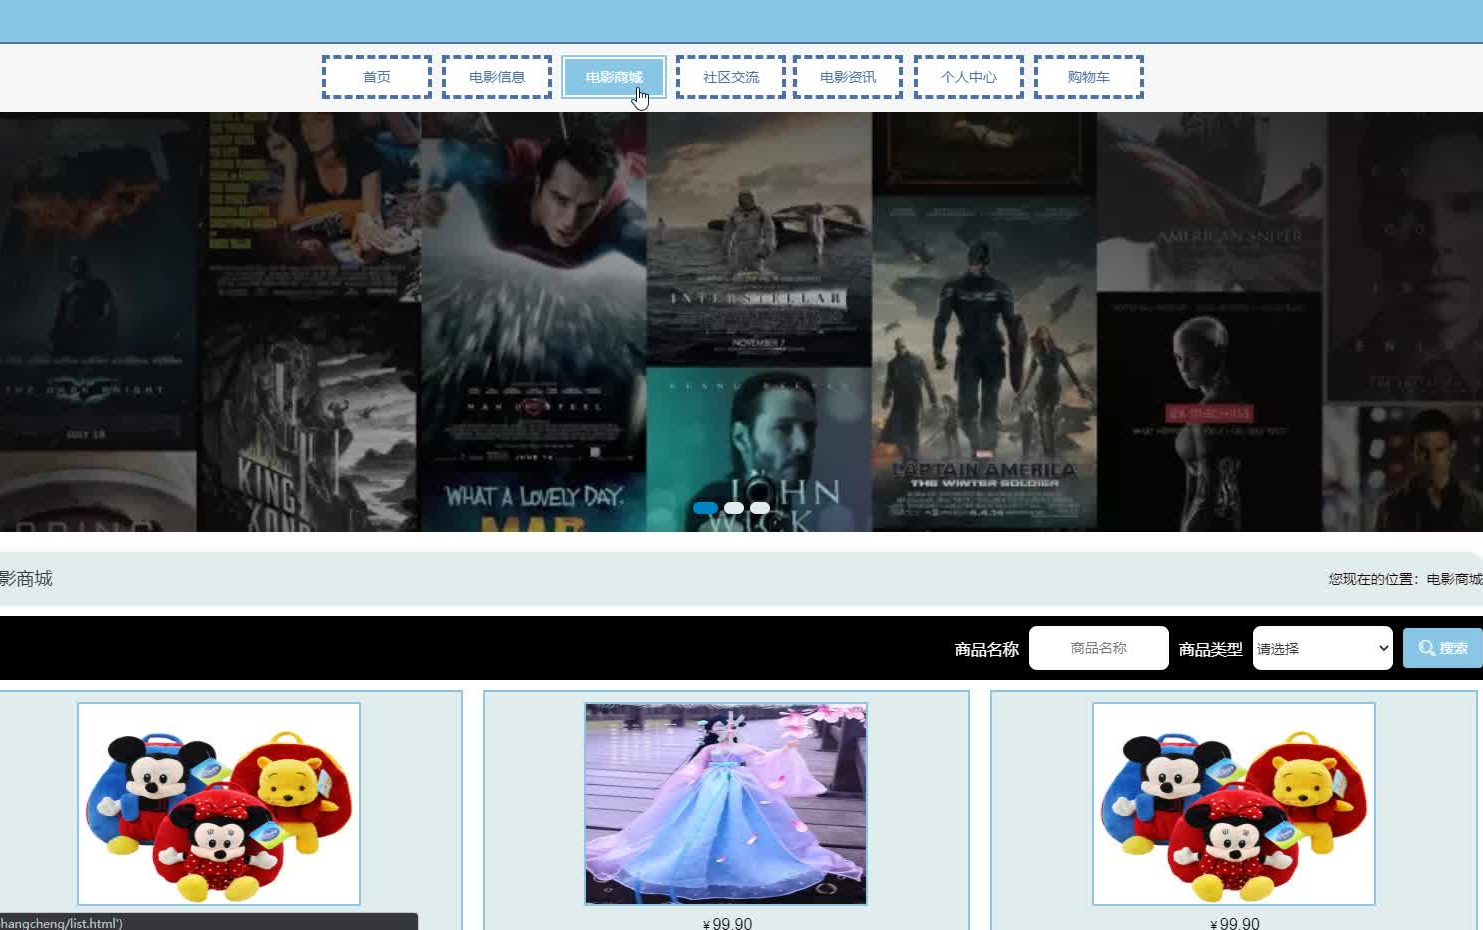1483x930 pixels.
Task: Click the ¥99.90 price under doll image
Action: [727, 923]
